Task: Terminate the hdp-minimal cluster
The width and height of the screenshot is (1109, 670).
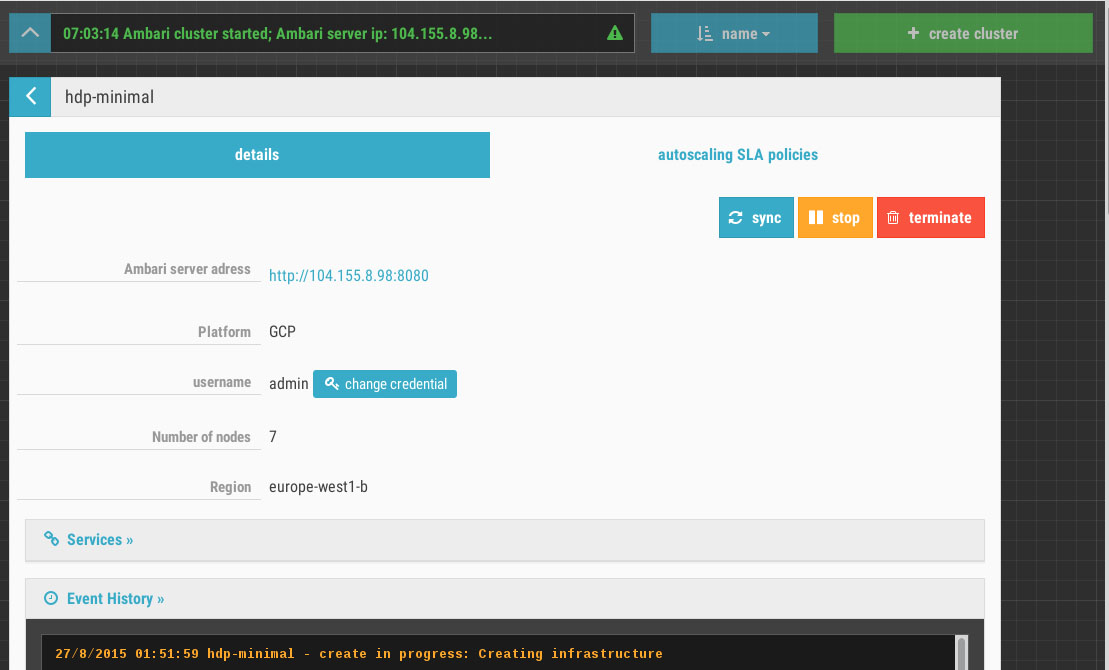Action: 930,218
